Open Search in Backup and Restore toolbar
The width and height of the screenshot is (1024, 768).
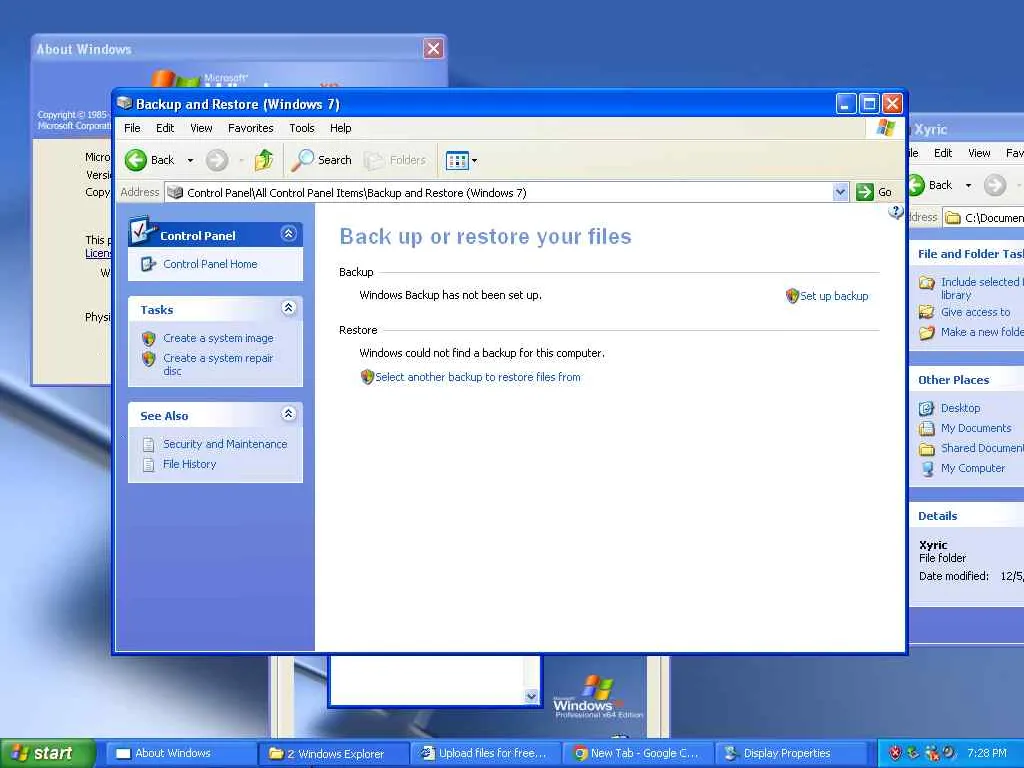[x=321, y=160]
